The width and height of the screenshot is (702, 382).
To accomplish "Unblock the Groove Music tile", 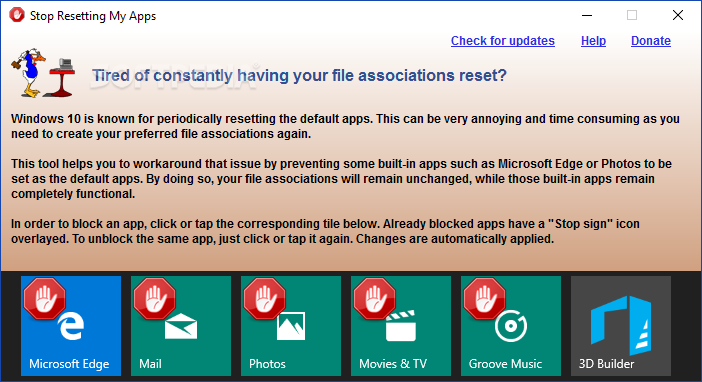I will pos(511,326).
